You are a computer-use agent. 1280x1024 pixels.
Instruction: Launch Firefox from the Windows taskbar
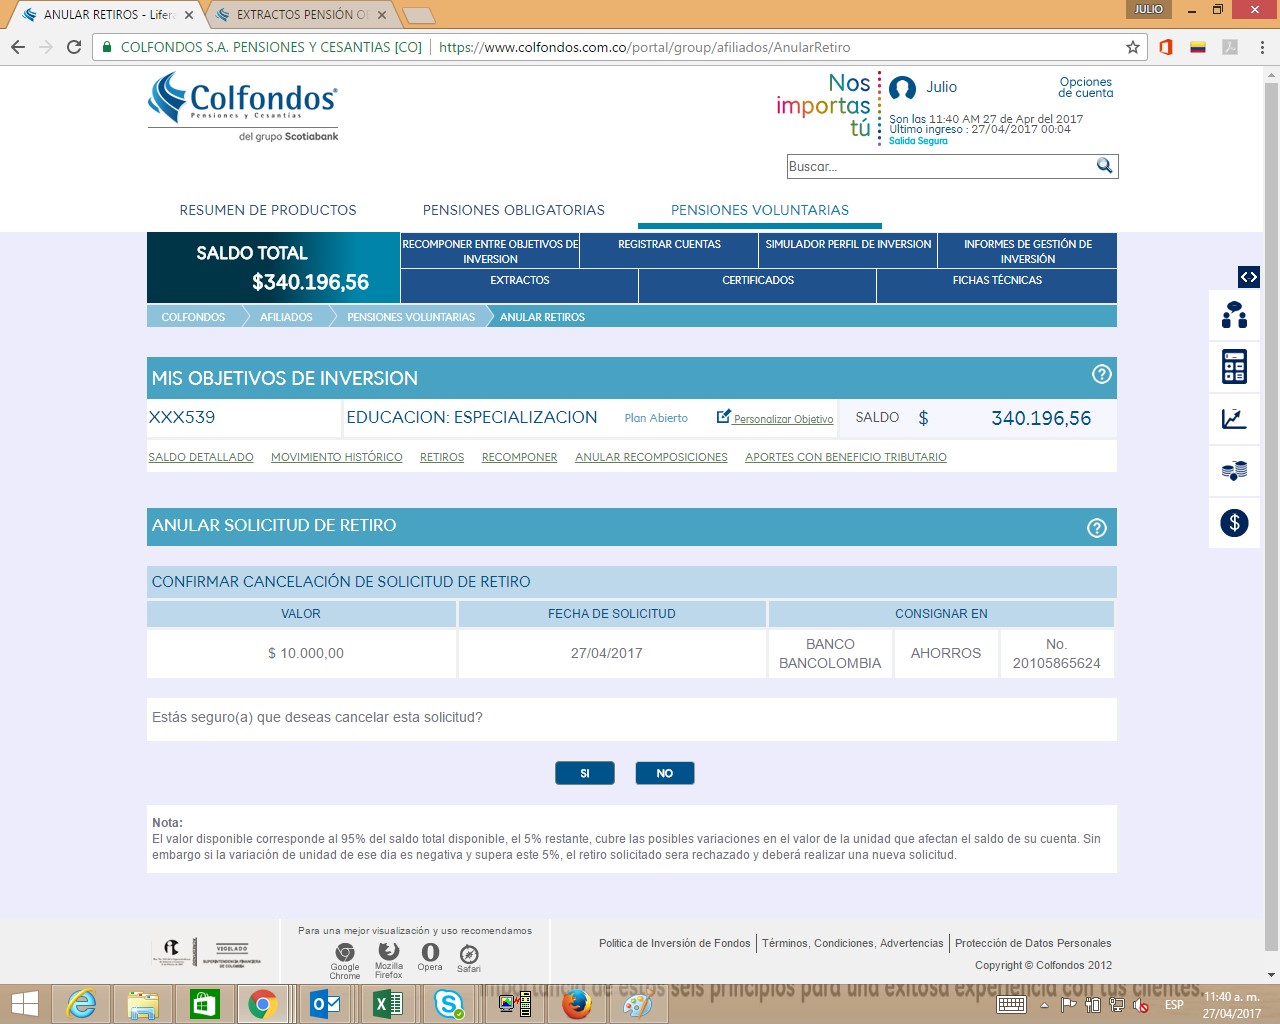pyautogui.click(x=576, y=1004)
